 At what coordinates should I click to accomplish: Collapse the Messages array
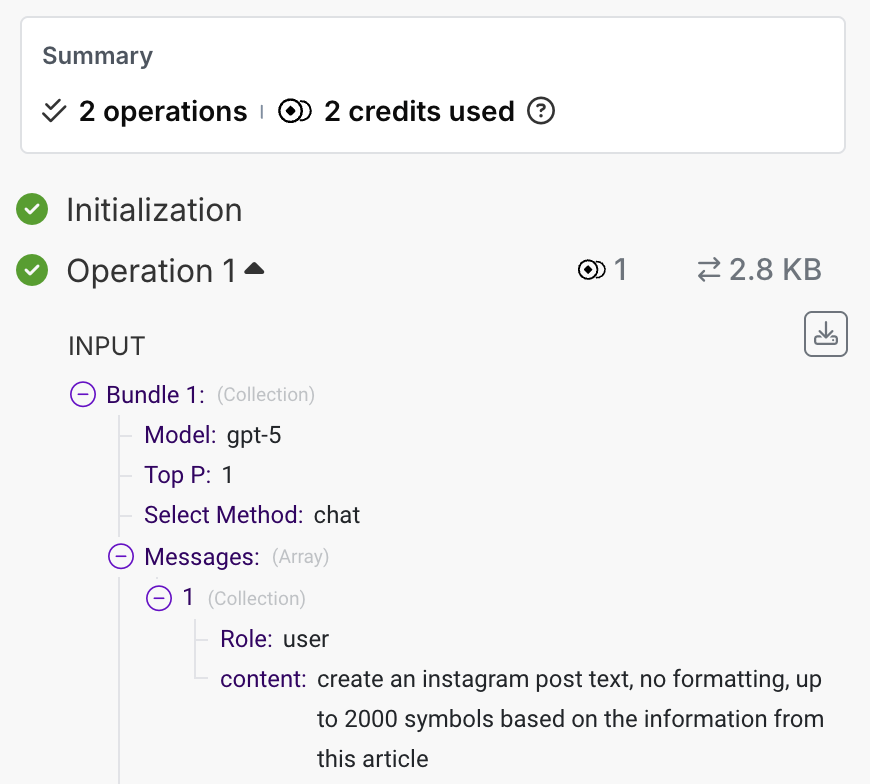pyautogui.click(x=121, y=556)
